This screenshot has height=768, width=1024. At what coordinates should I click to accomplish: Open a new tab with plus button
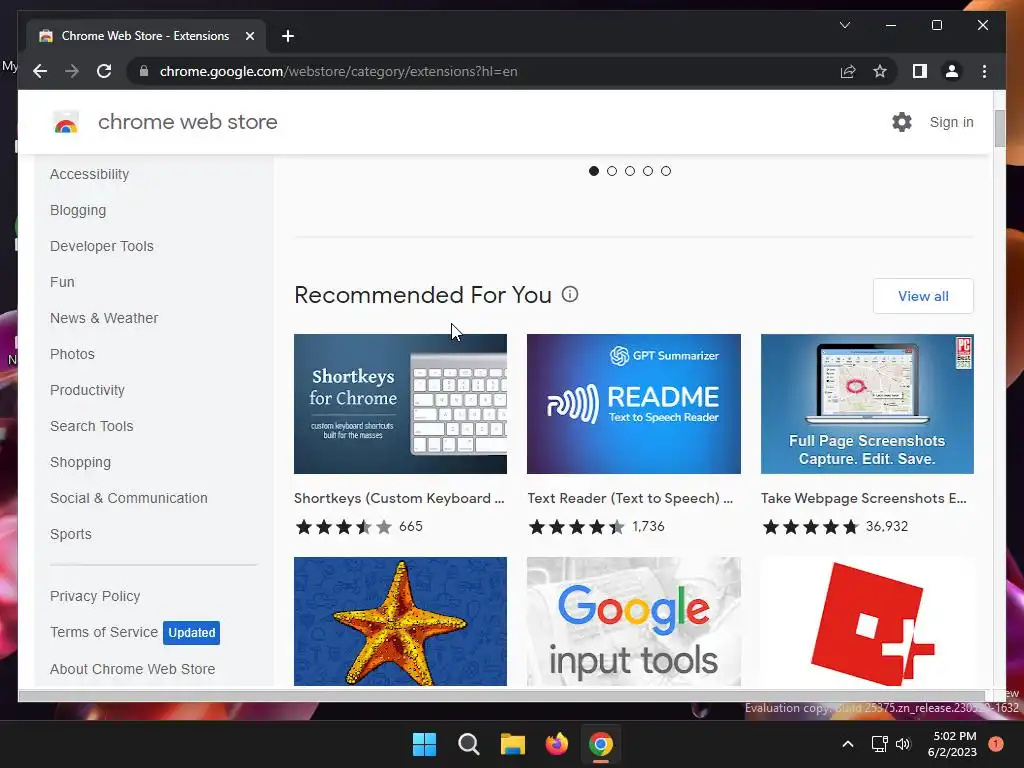click(x=287, y=36)
